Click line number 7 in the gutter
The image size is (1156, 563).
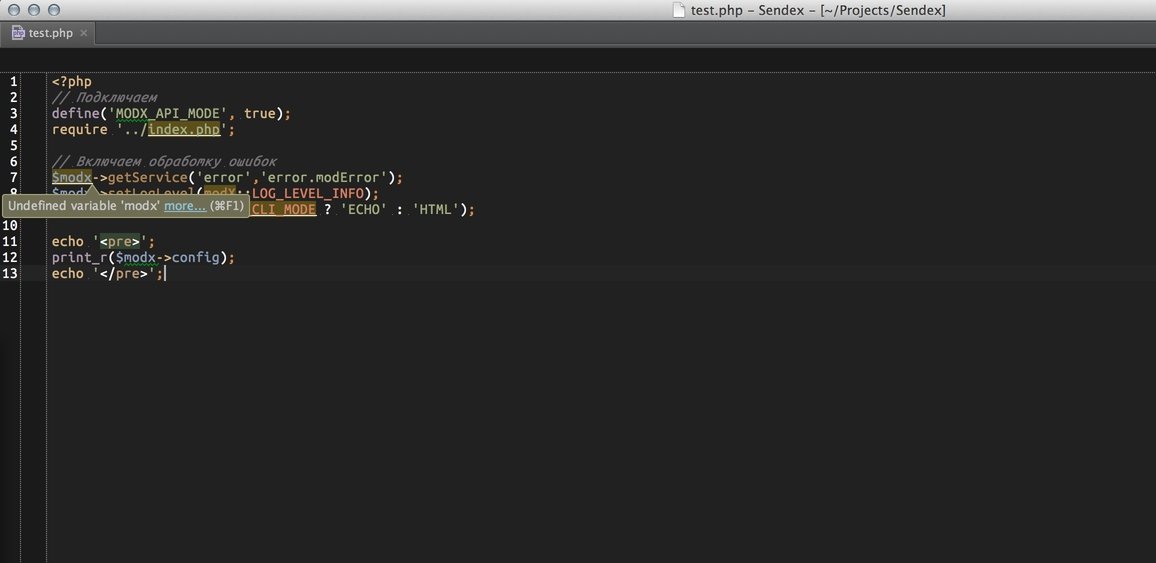click(x=13, y=177)
